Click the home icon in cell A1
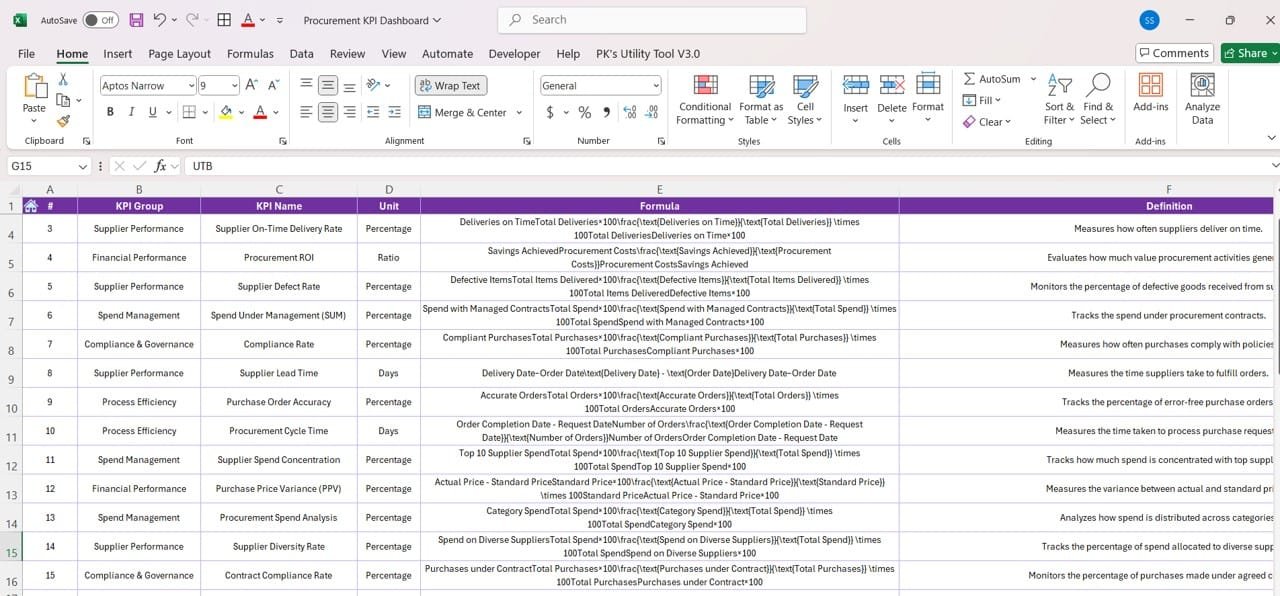The image size is (1280, 596). (31, 206)
